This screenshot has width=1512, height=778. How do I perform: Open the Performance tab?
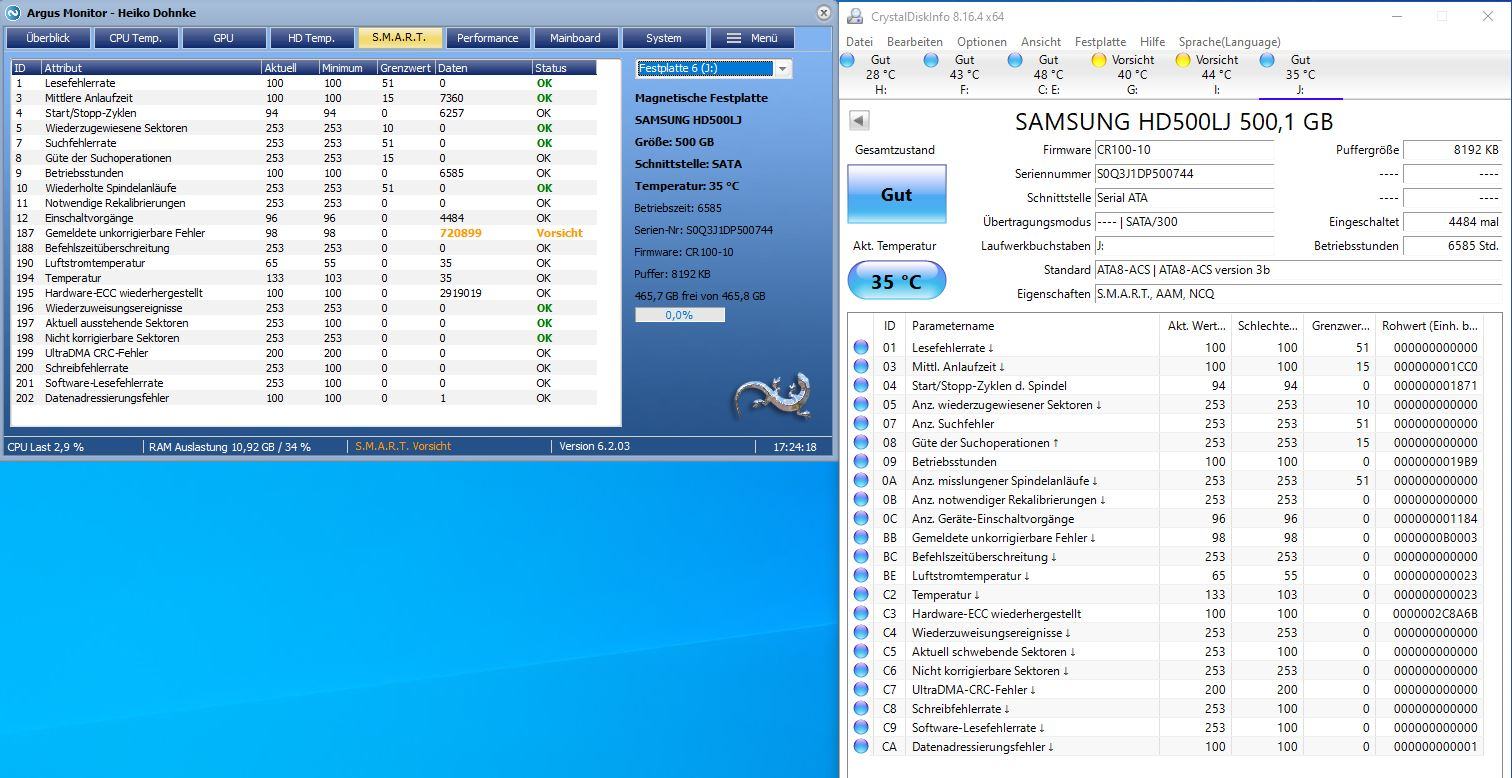[488, 38]
